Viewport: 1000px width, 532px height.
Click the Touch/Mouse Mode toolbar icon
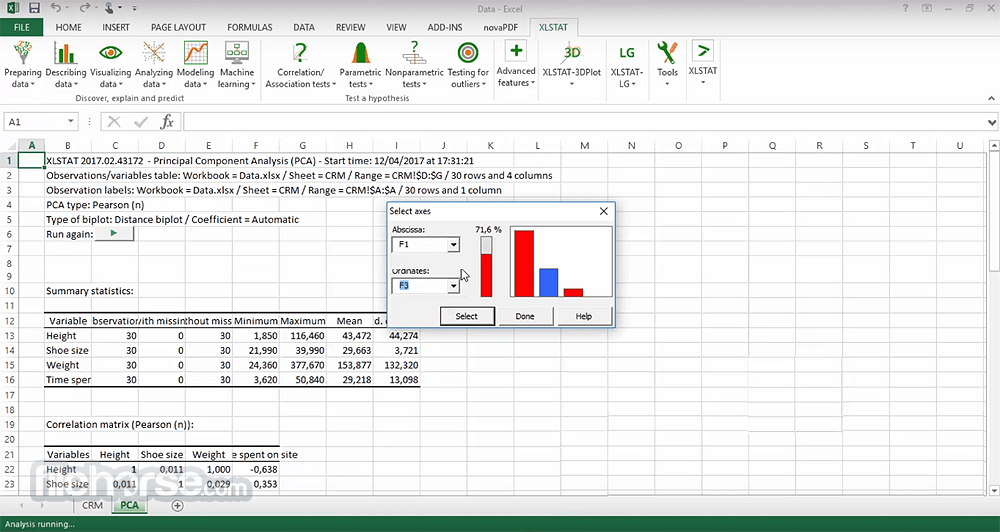pos(111,8)
